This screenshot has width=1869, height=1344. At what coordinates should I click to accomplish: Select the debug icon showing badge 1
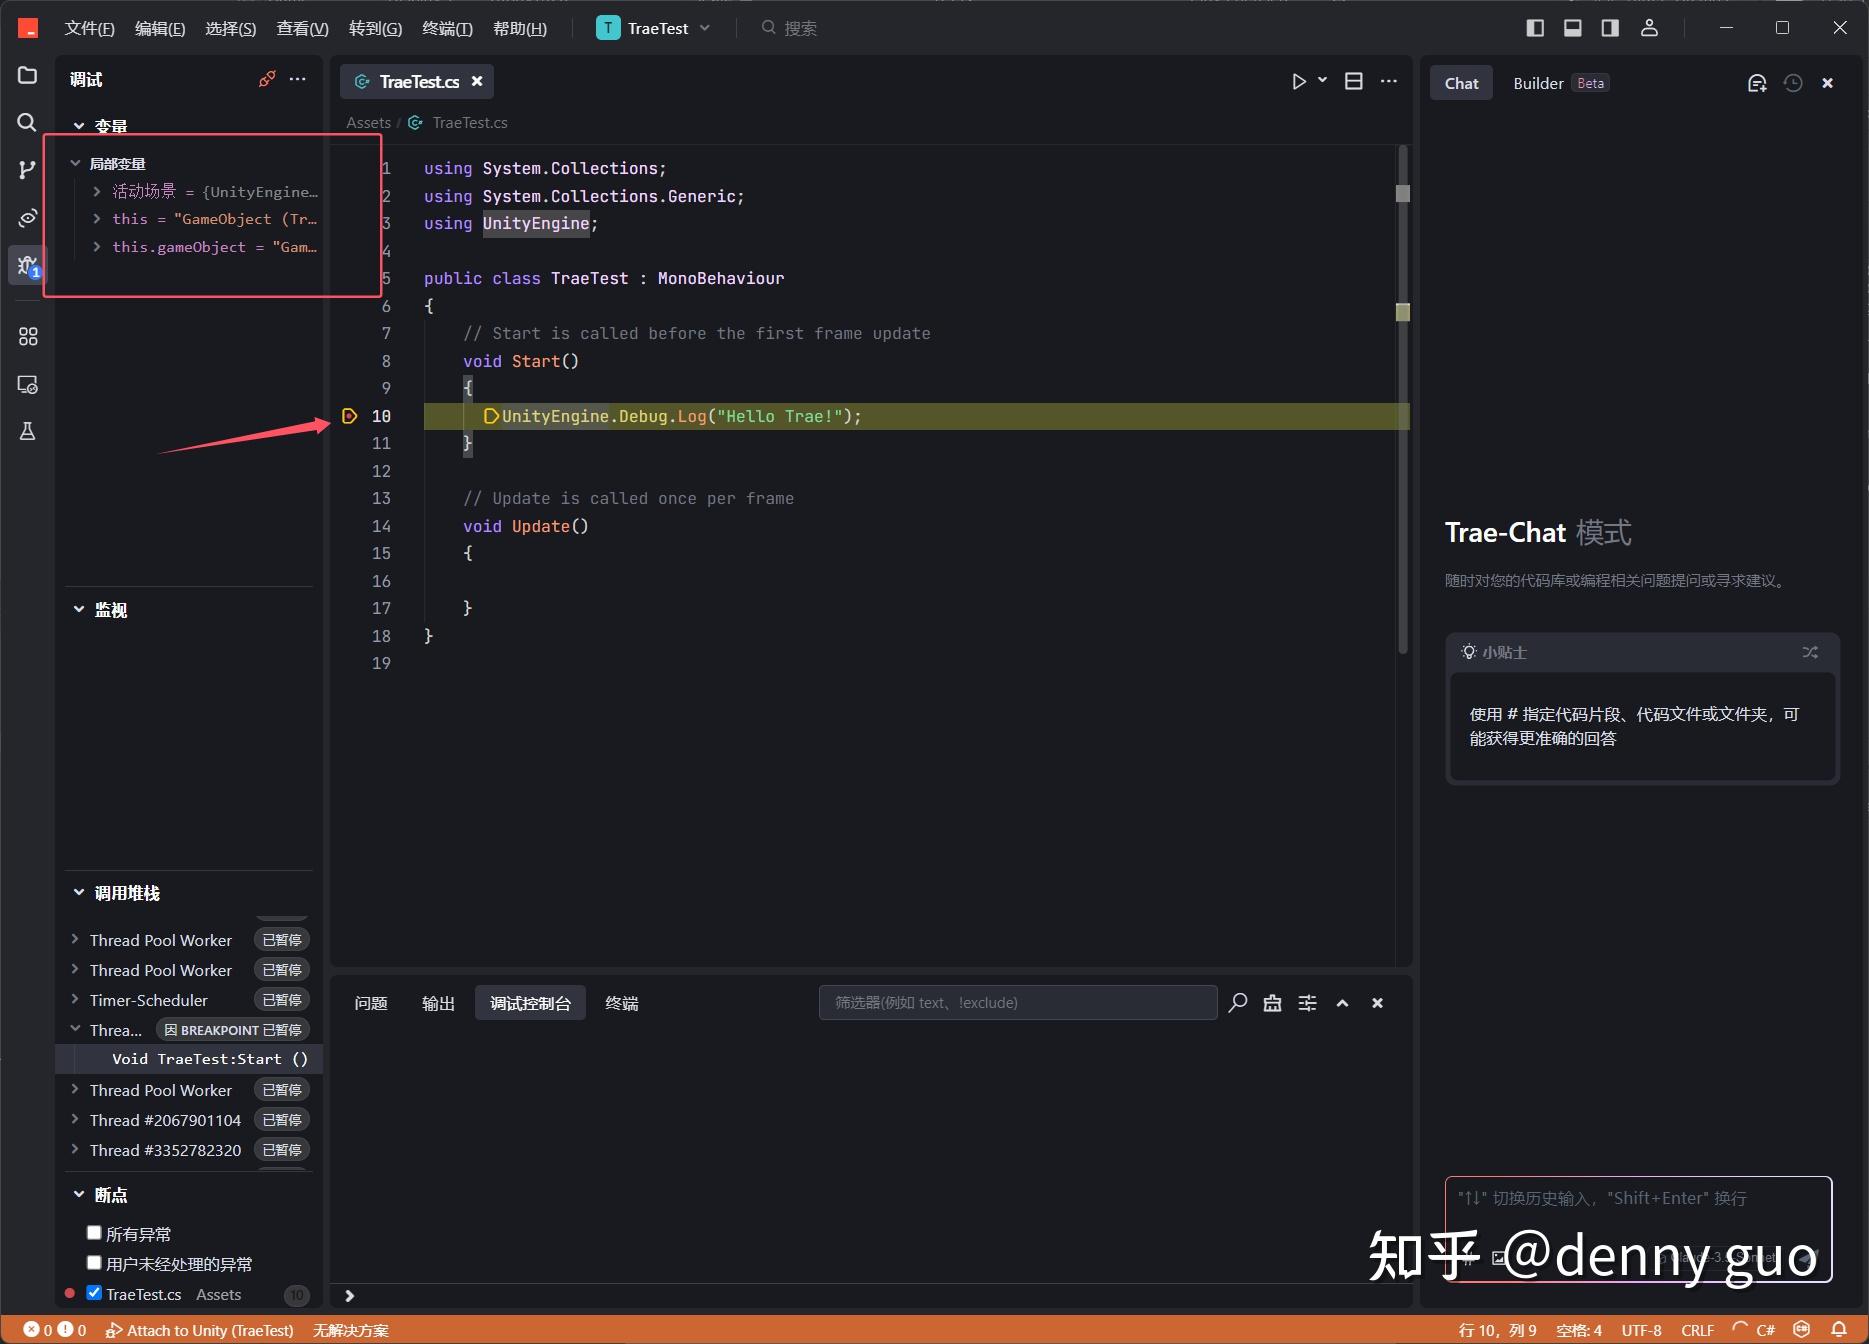[27, 265]
